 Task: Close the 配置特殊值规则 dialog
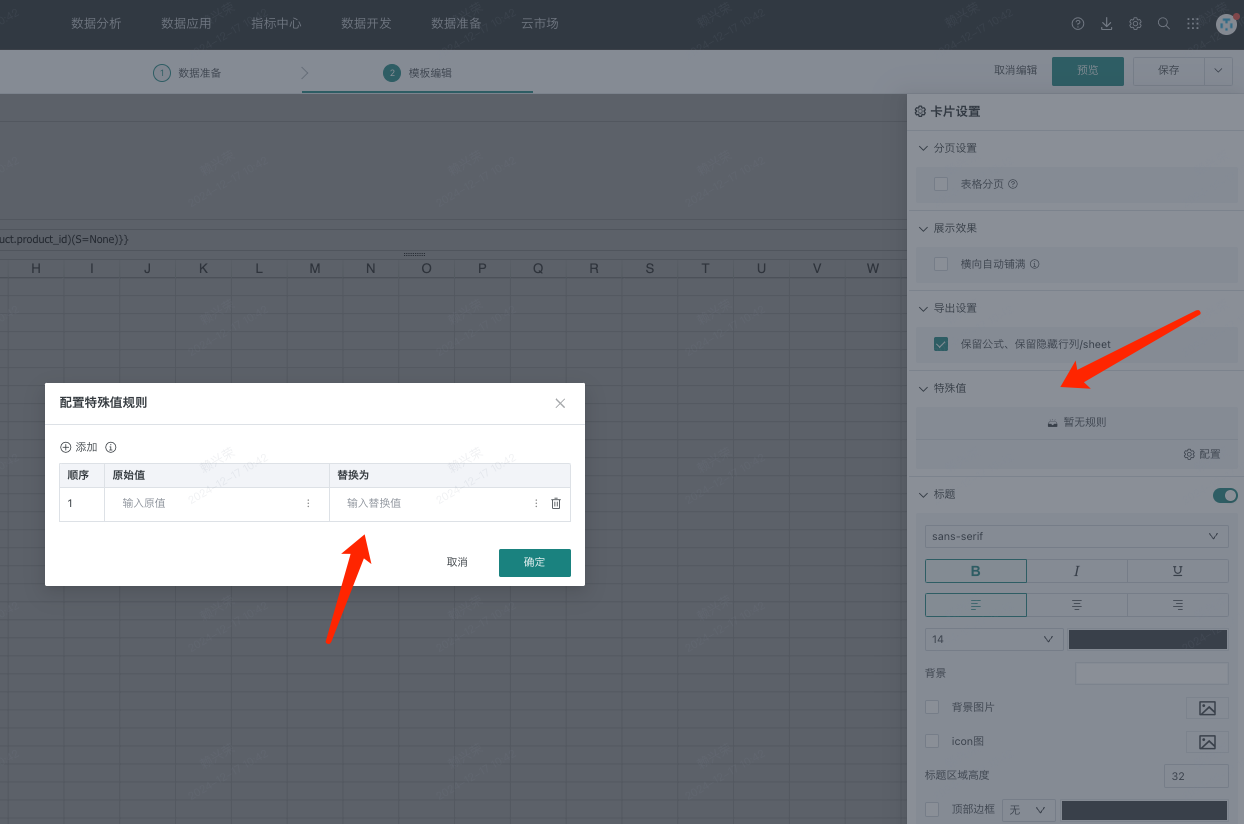tap(560, 403)
